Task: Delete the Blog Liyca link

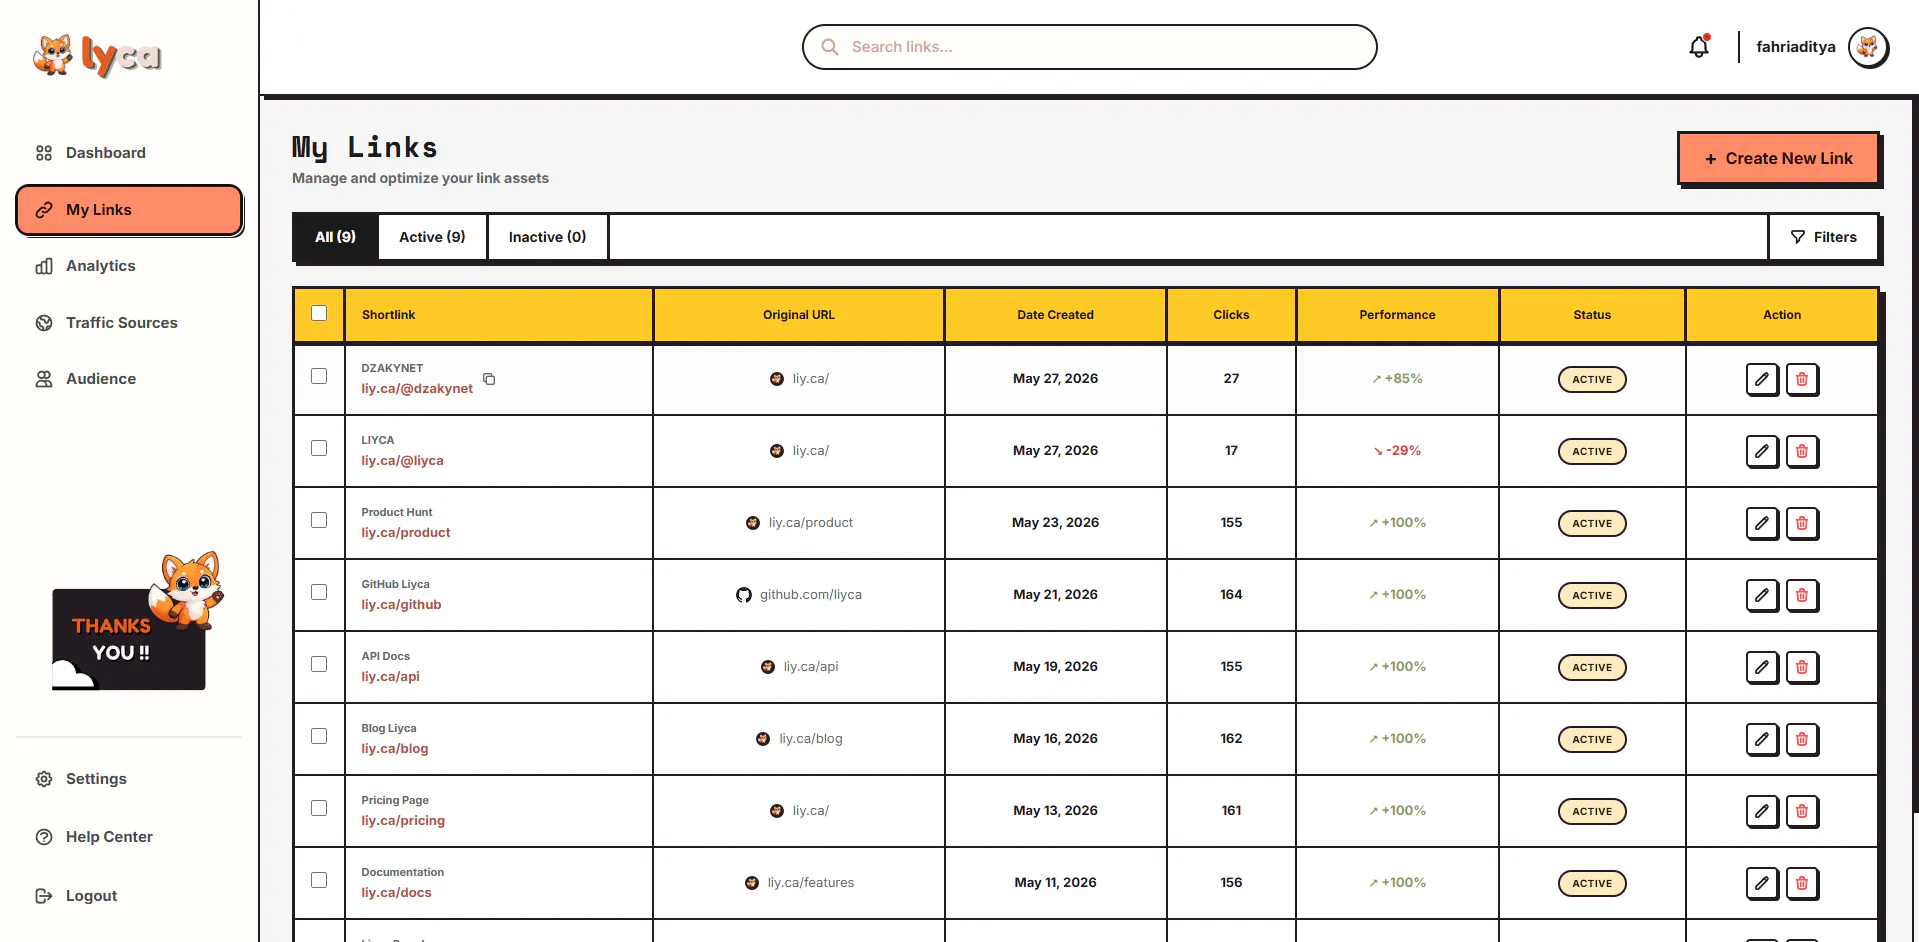Action: tap(1802, 739)
